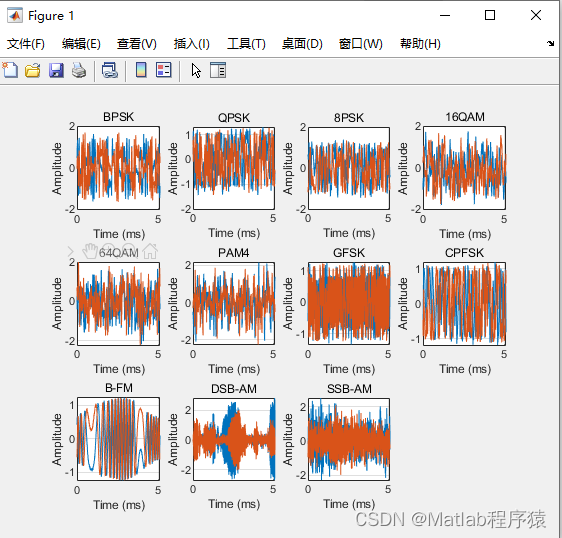Click the New Figure toolbar icon
The image size is (562, 538).
point(10,70)
